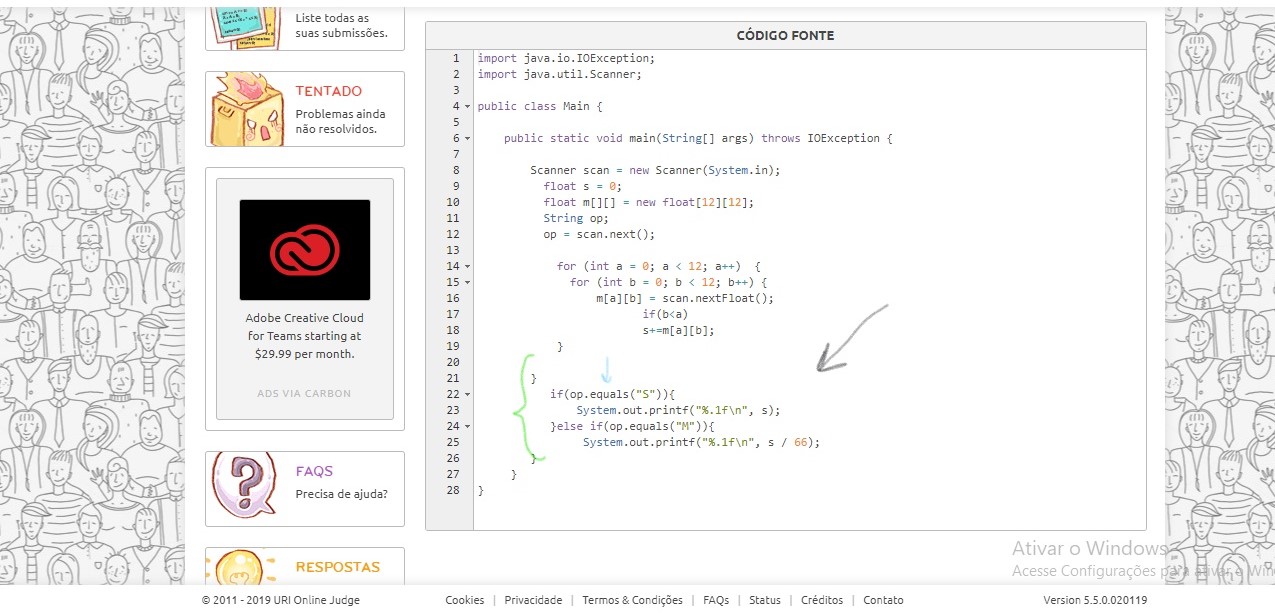Open the TENTADO heading link
1275x613 pixels.
(329, 91)
